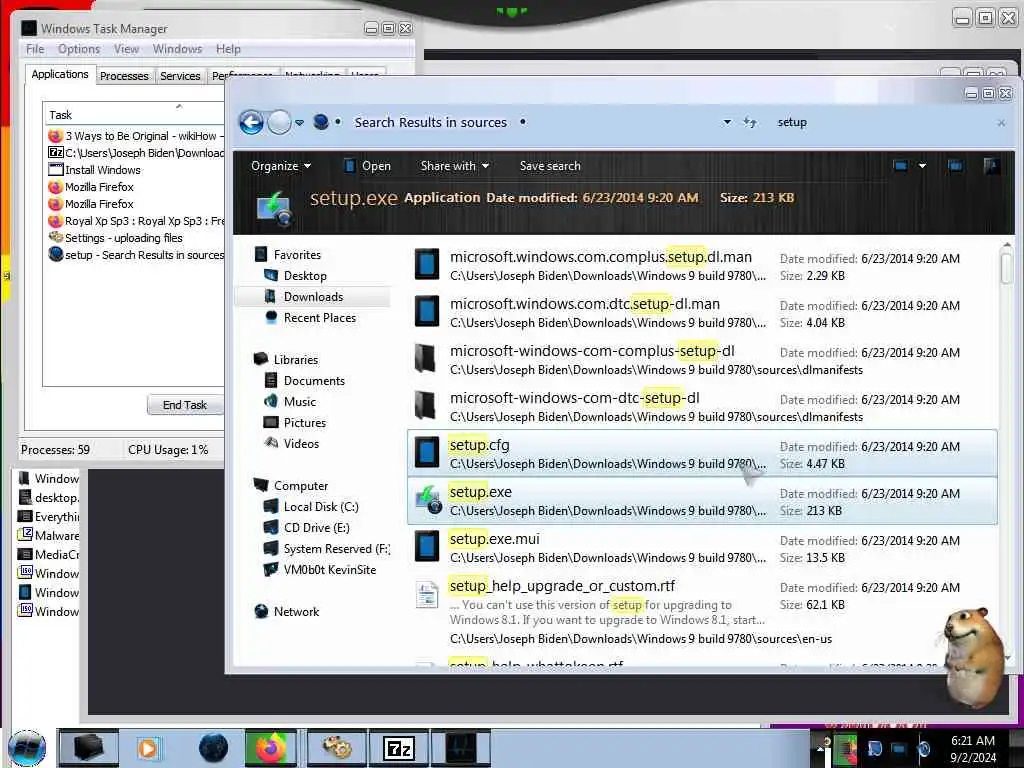
Task: Select Desktop in navigation pane
Action: pyautogui.click(x=304, y=276)
